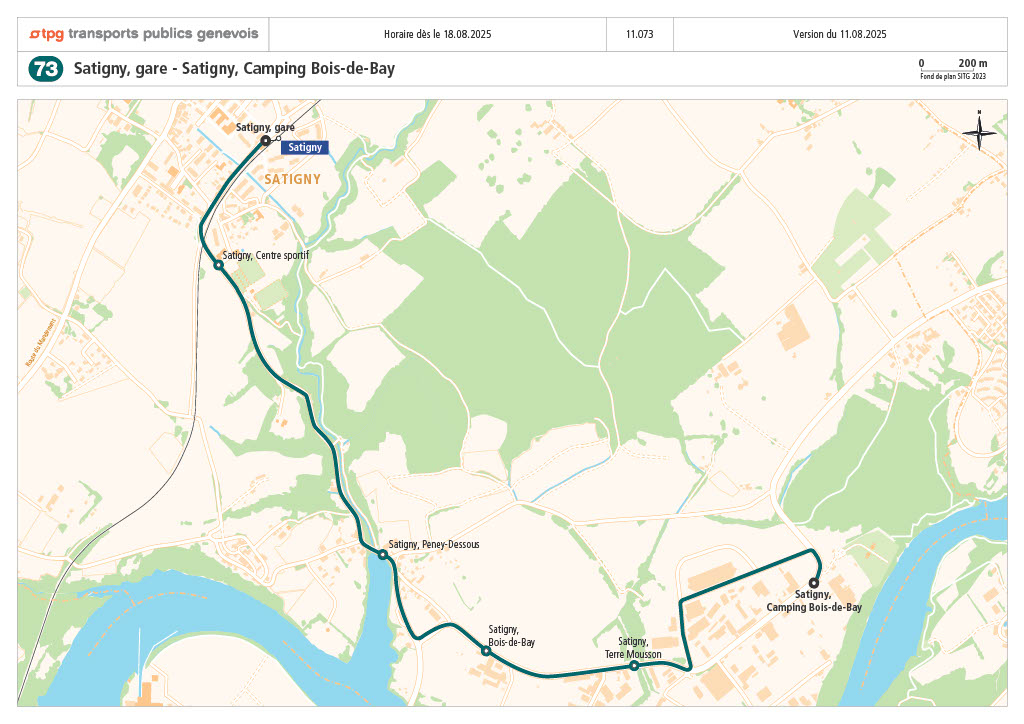Click the "Satigny, Centre sportif" stop label text
This screenshot has width=1024, height=724.
[x=266, y=255]
